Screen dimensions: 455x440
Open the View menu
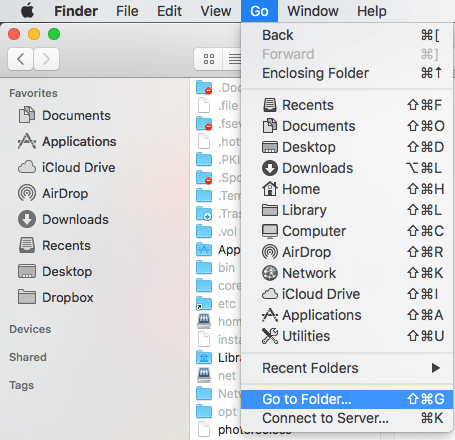[216, 11]
